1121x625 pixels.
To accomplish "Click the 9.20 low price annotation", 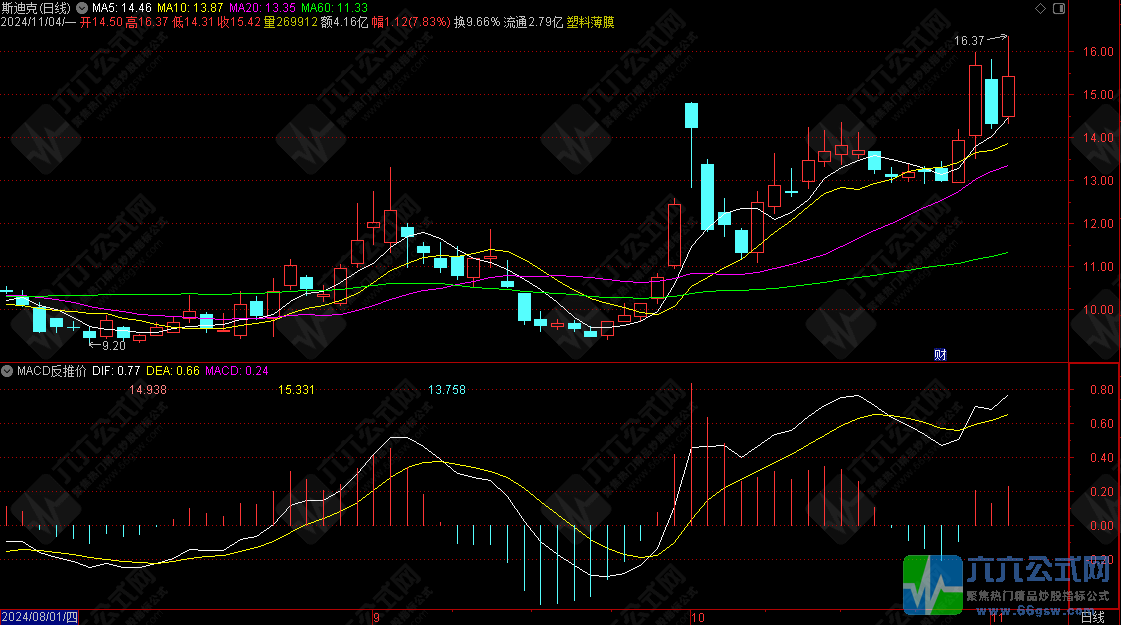I will point(114,346).
